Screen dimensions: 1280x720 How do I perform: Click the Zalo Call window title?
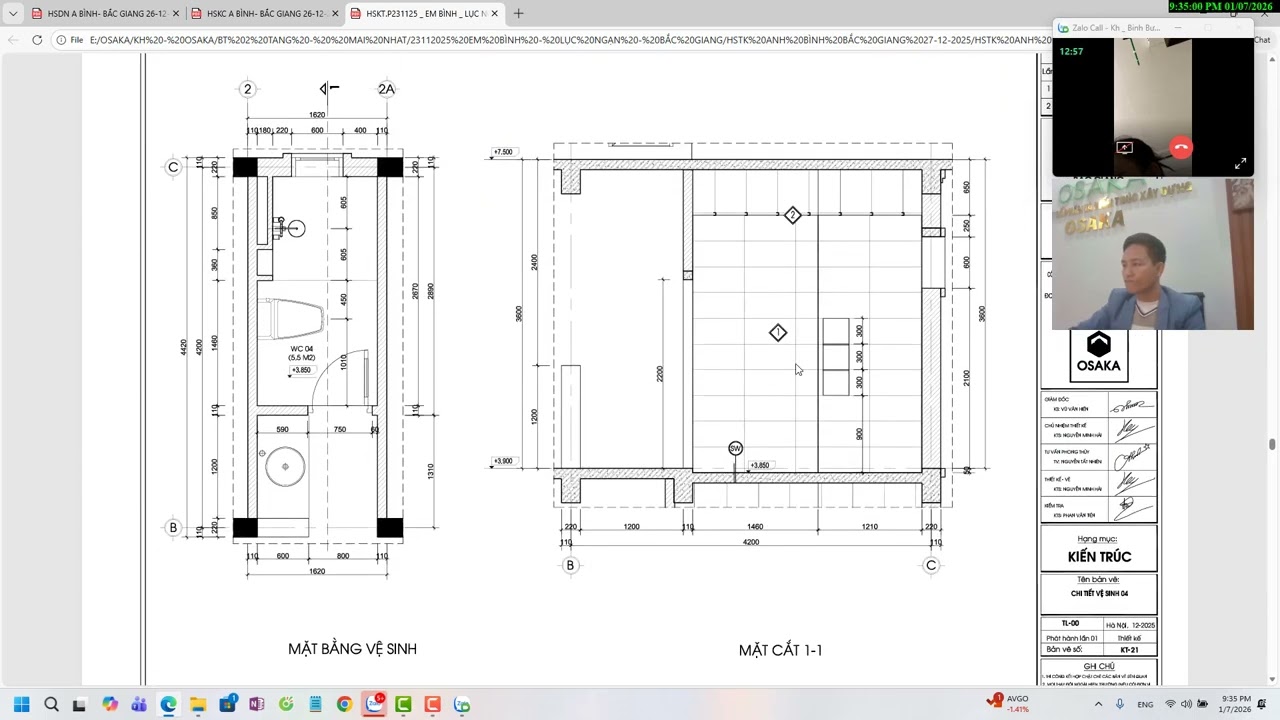tap(1116, 28)
